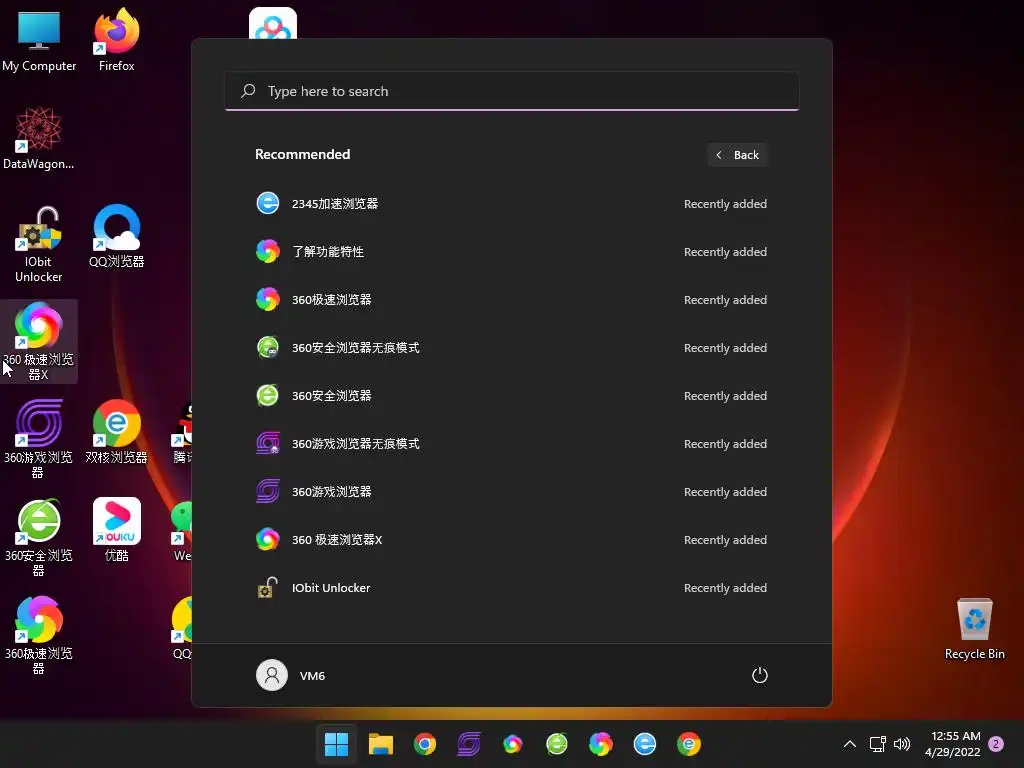The image size is (1024, 768).
Task: Launch 360极速浏览器 from the Recommended list
Action: click(x=511, y=300)
